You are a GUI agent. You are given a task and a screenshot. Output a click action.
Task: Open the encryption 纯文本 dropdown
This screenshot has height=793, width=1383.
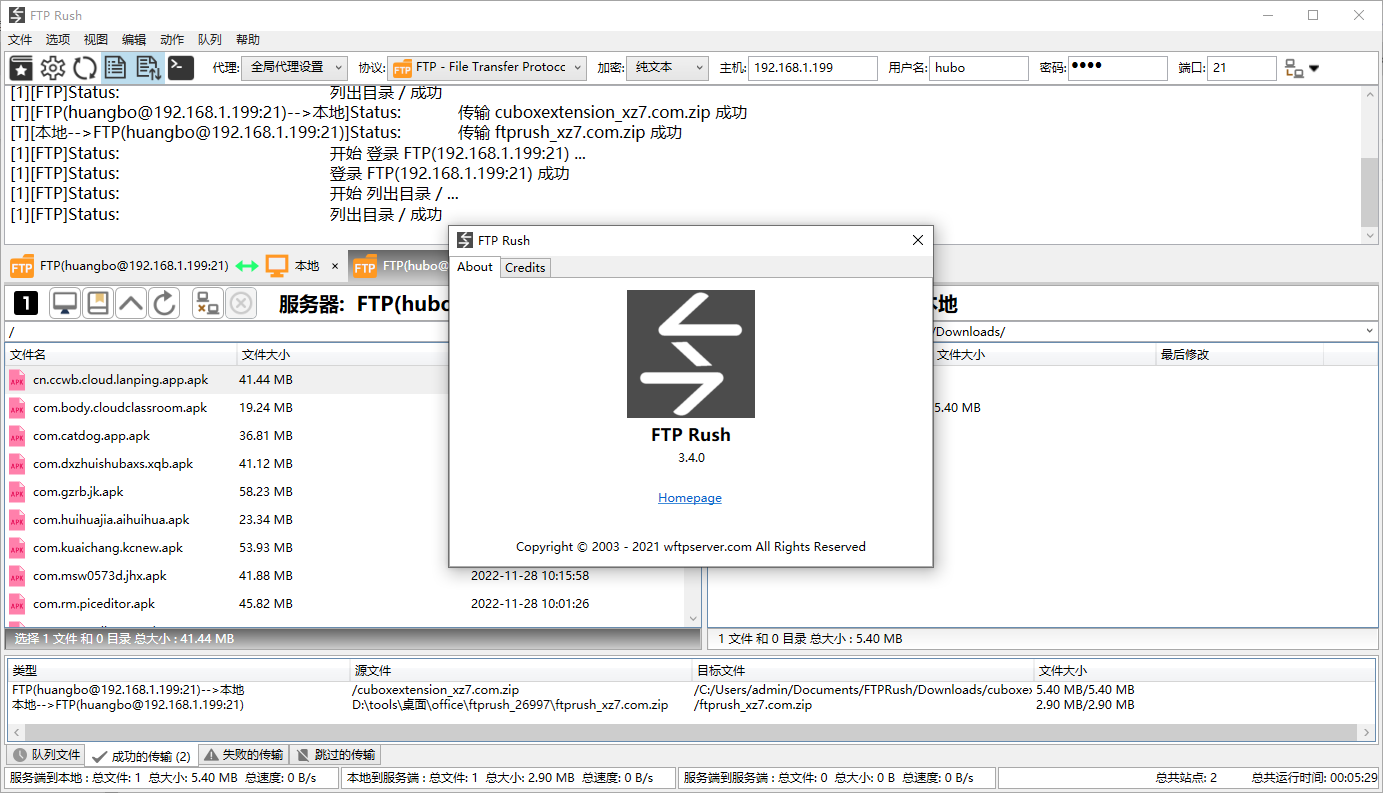[x=667, y=67]
